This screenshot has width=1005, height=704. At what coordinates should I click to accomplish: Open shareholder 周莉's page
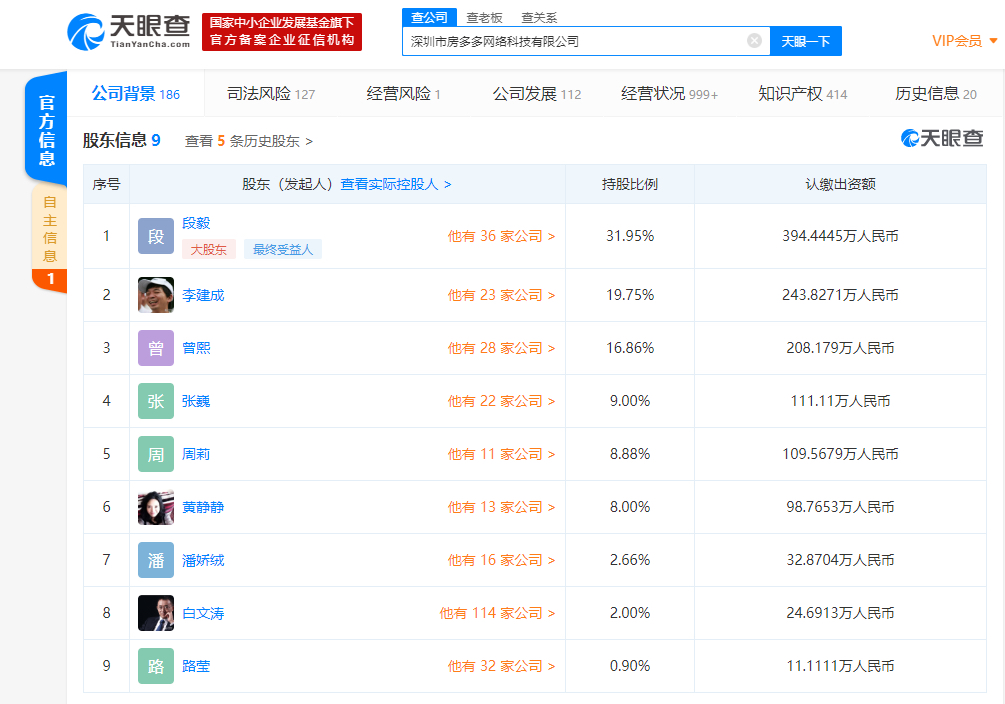click(196, 455)
